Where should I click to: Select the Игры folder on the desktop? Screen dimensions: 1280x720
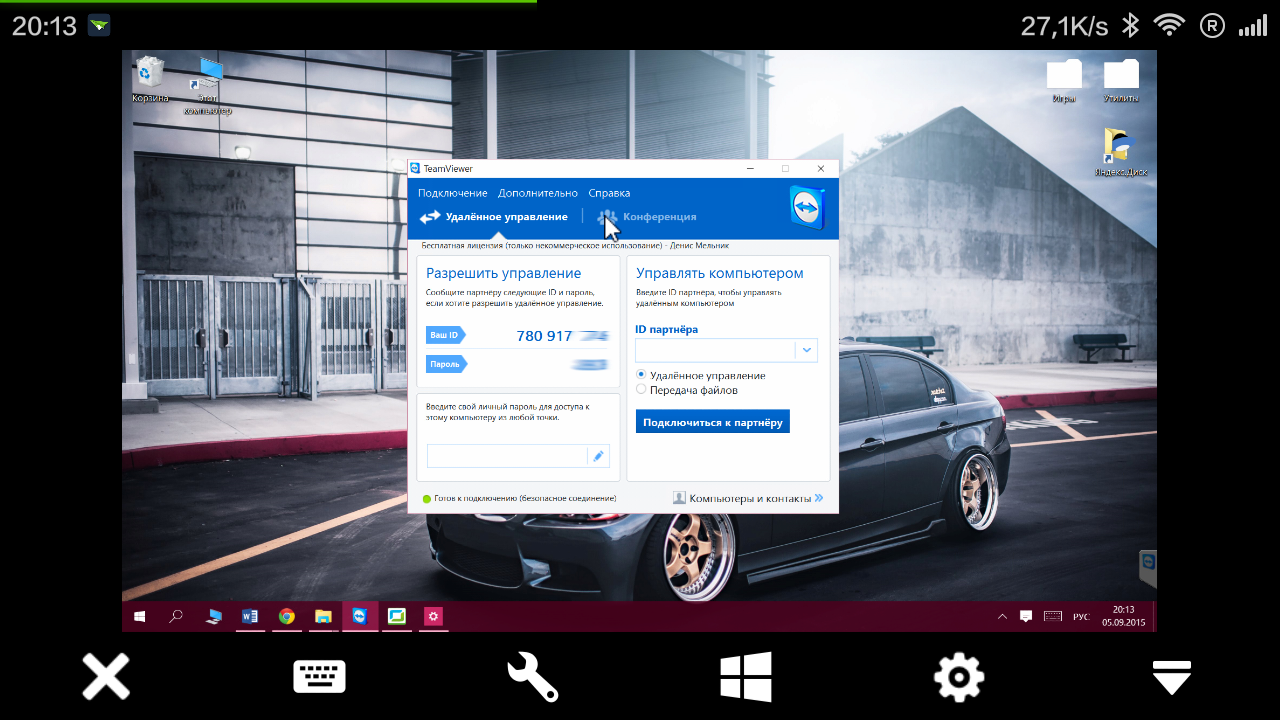[1064, 80]
